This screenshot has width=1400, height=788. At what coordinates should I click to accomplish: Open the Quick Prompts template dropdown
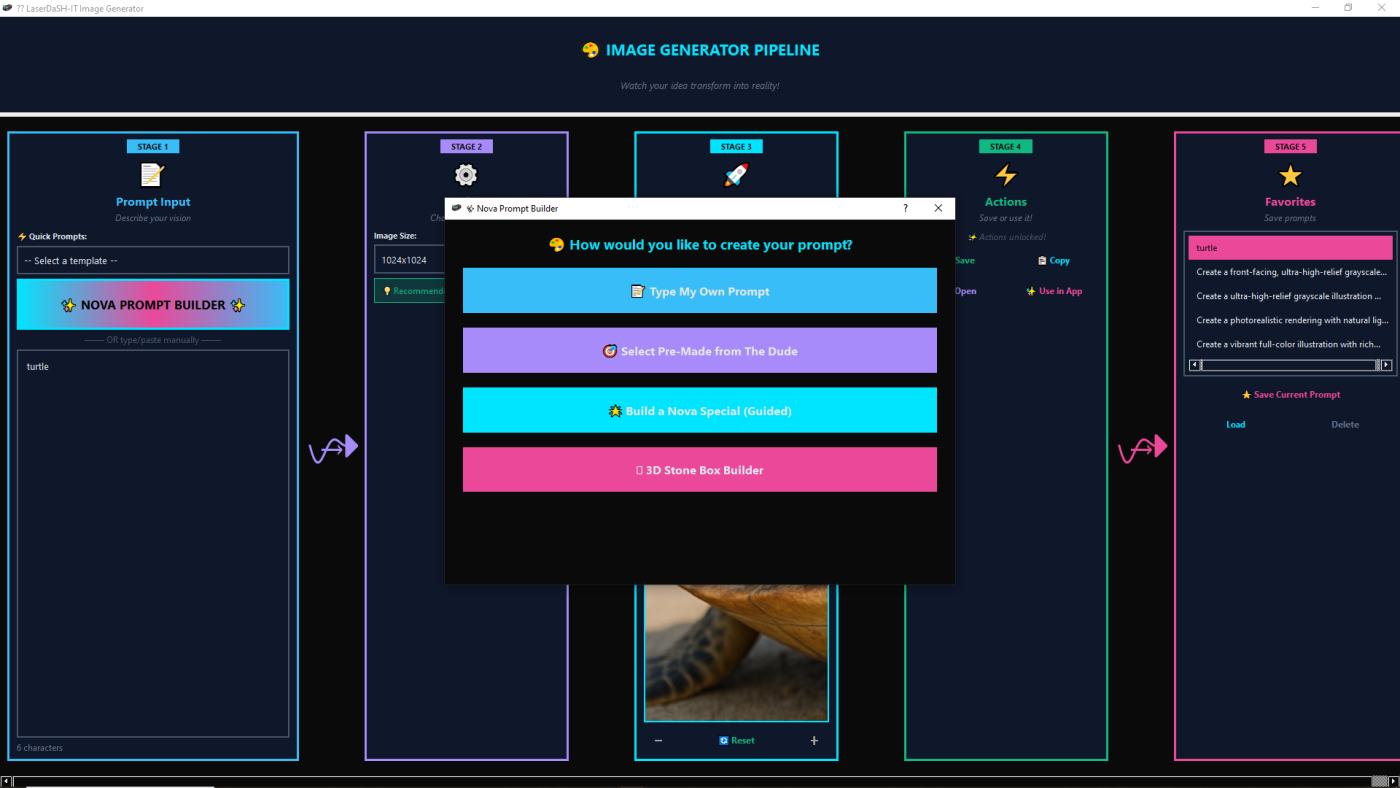tap(153, 261)
